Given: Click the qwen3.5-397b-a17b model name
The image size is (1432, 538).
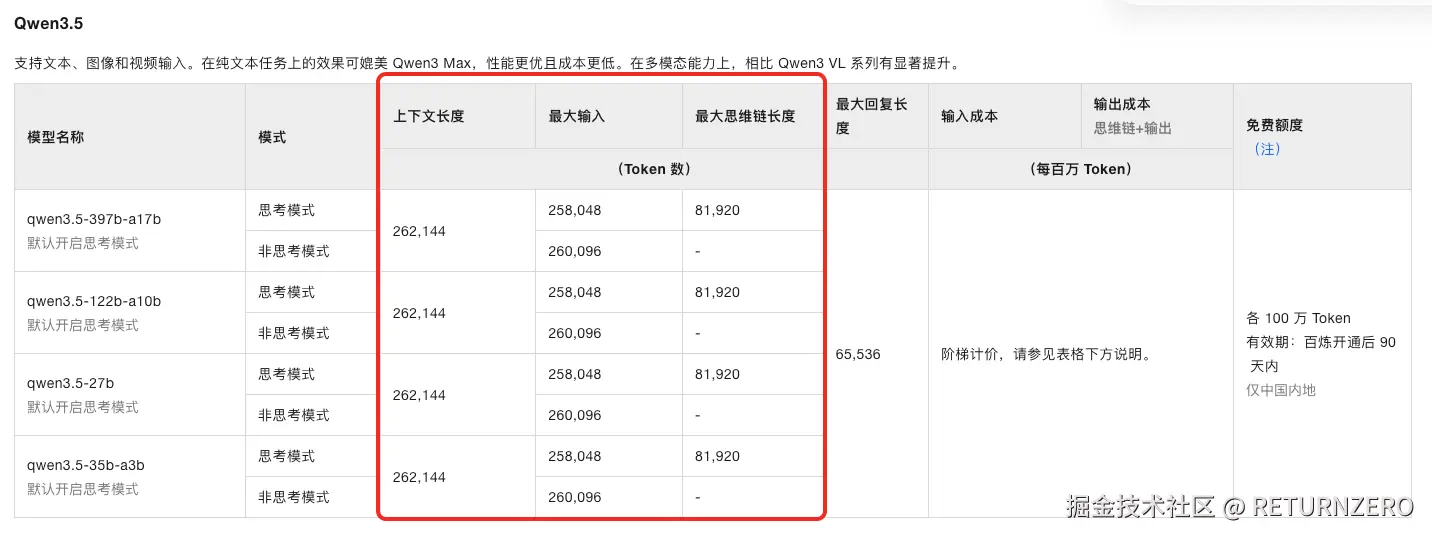Looking at the screenshot, I should click(x=94, y=219).
